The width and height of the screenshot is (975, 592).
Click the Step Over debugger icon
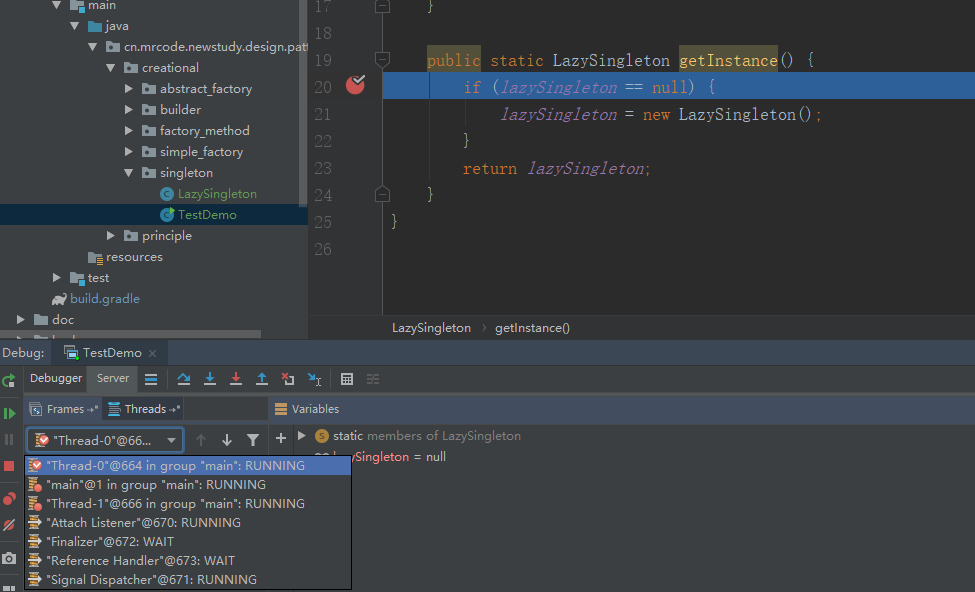[184, 379]
